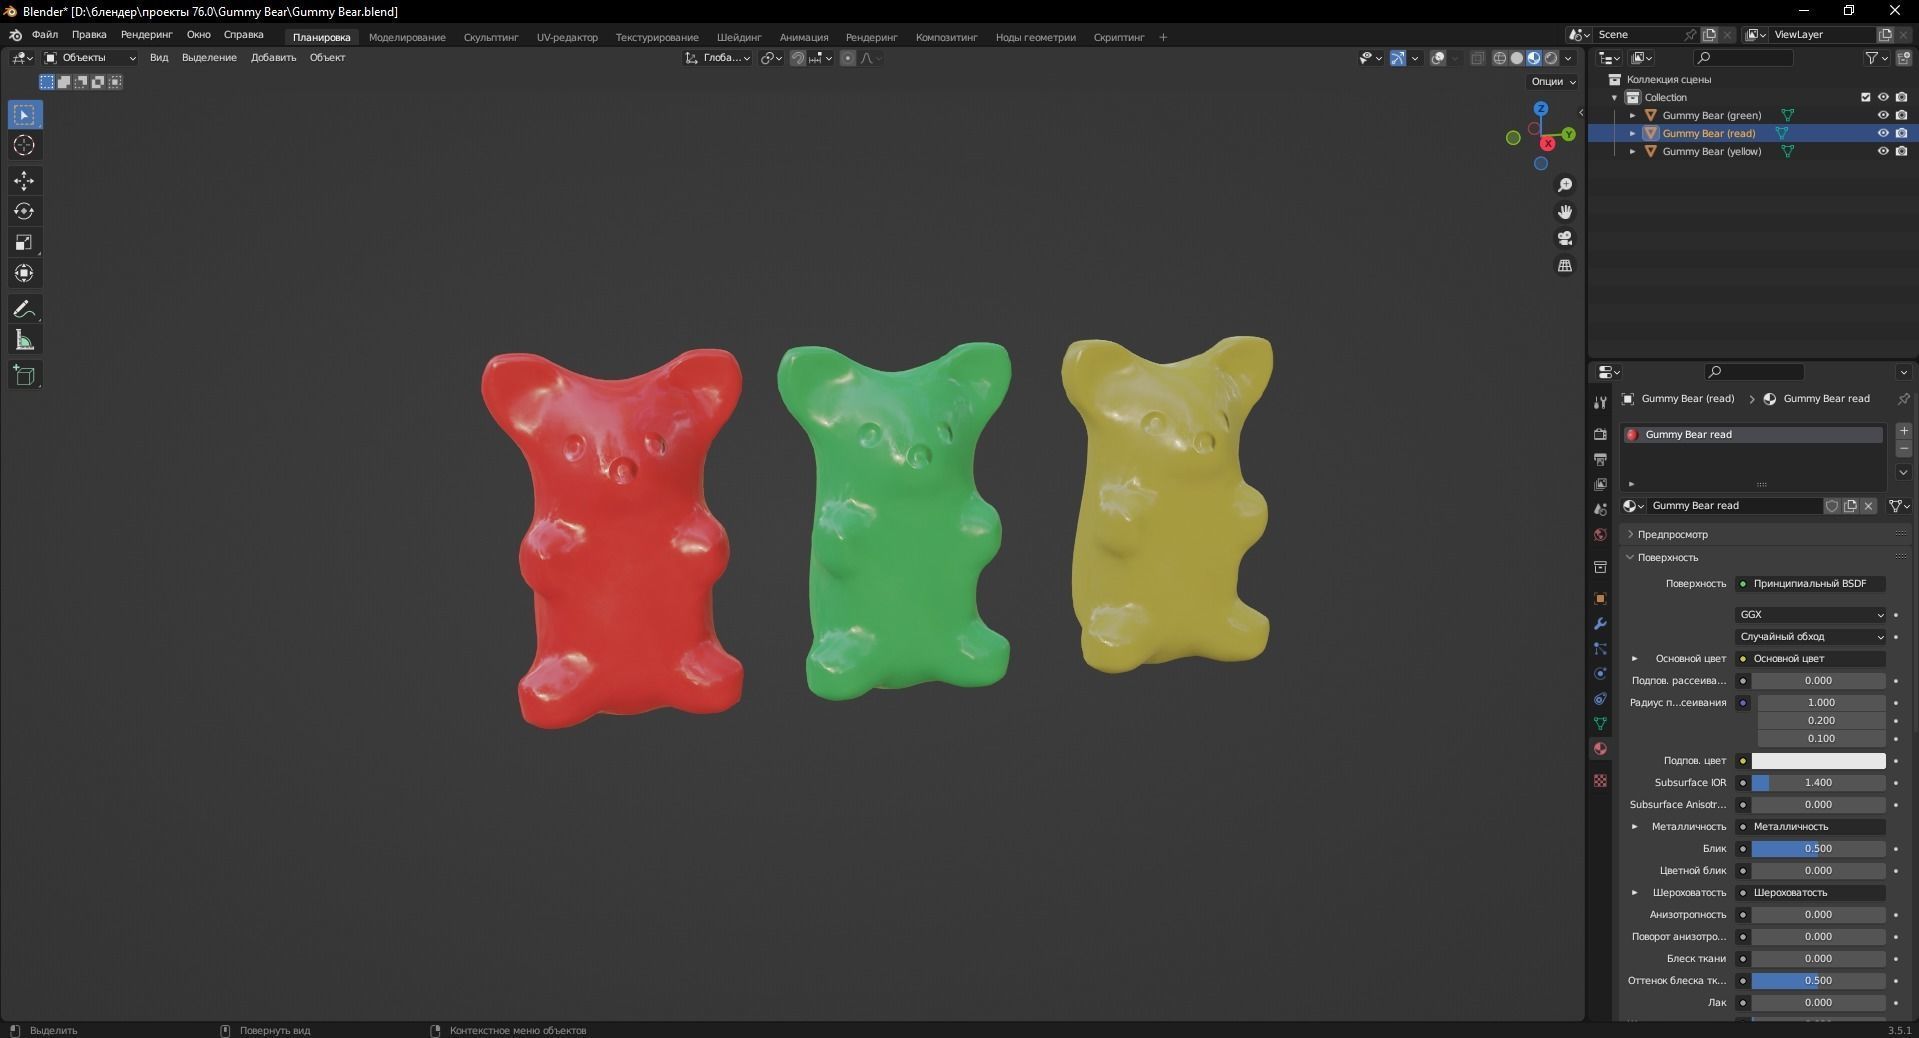Click the pan view hand icon
Screen dimensions: 1919x1038
(1565, 212)
